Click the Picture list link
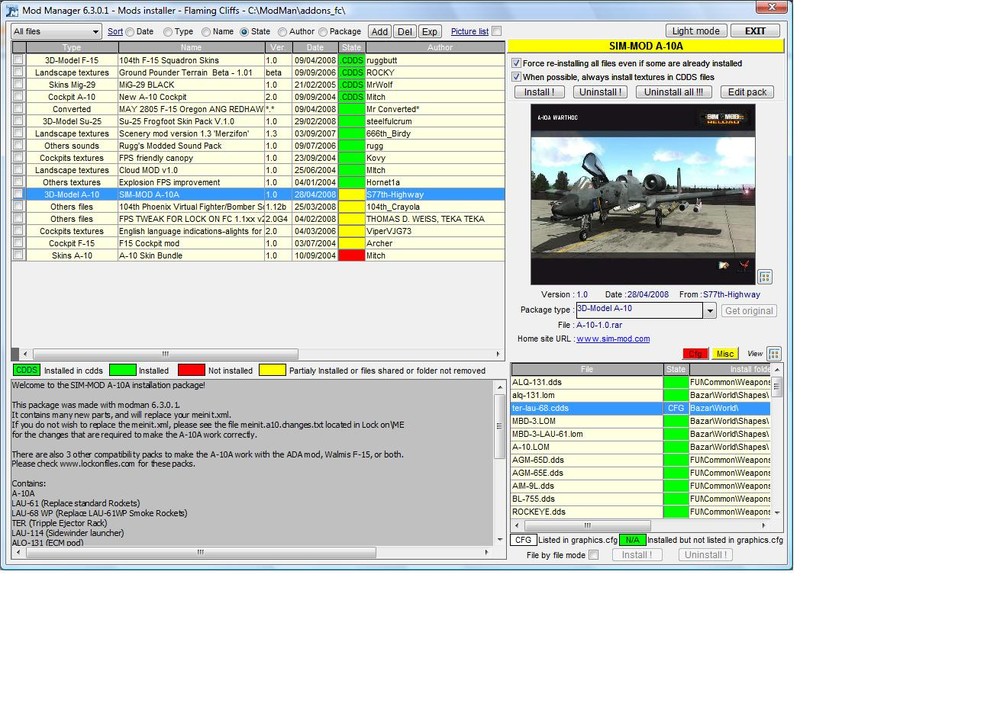1000x719 pixels. coord(469,31)
